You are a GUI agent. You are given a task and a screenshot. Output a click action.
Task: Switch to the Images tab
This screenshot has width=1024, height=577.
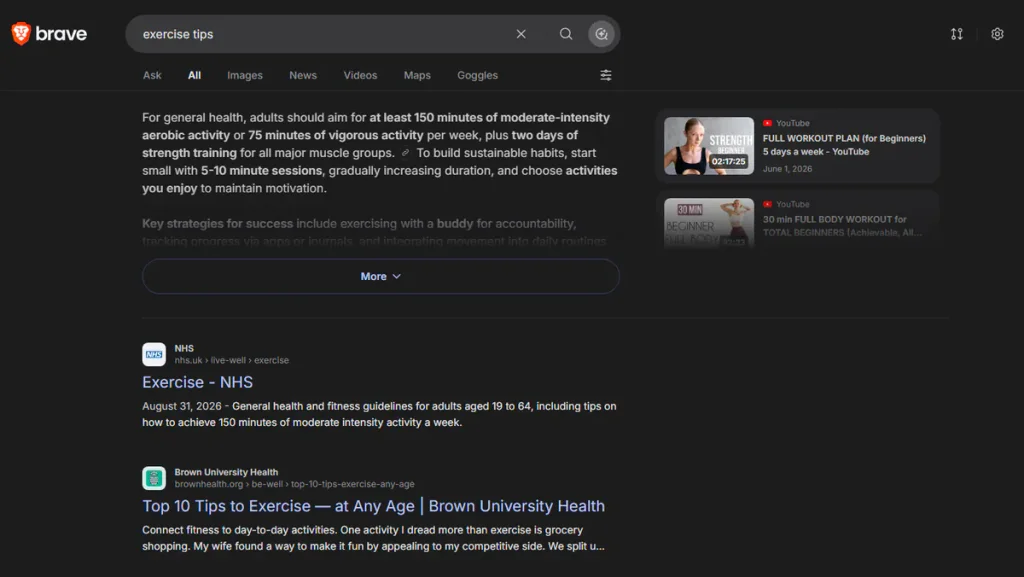coord(245,75)
